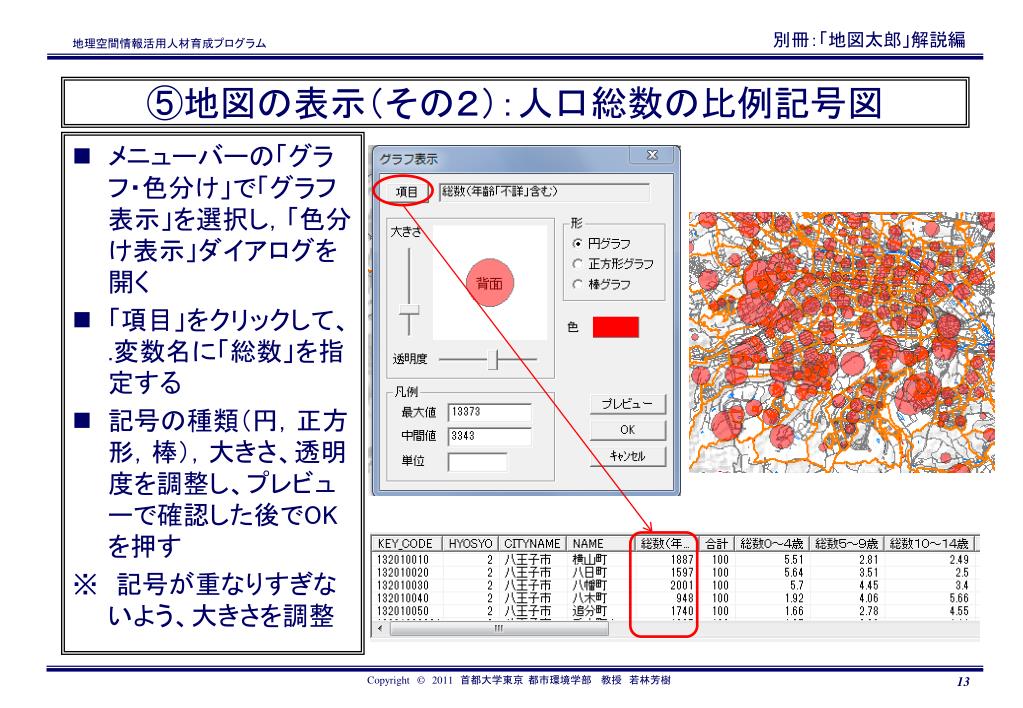Open the red color swatch picker
Viewport: 1023px width, 708px height.
click(x=615, y=327)
